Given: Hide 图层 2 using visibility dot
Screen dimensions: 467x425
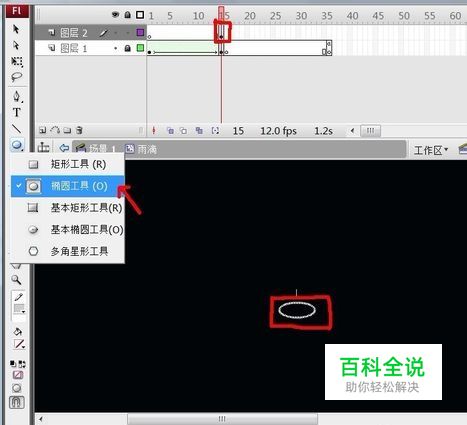Looking at the screenshot, I should coord(115,33).
